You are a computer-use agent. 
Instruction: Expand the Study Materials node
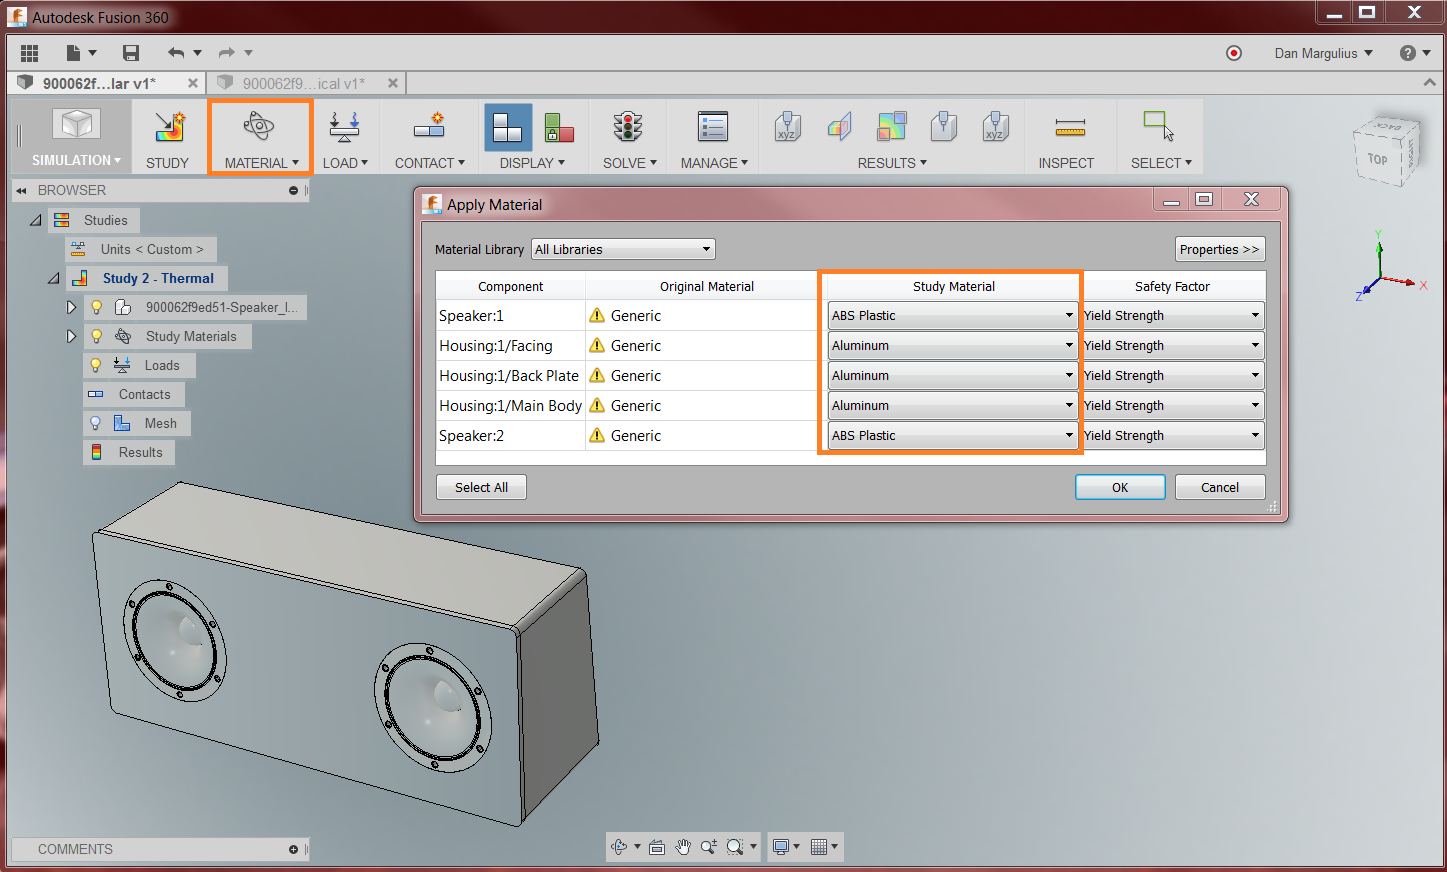[x=71, y=336]
